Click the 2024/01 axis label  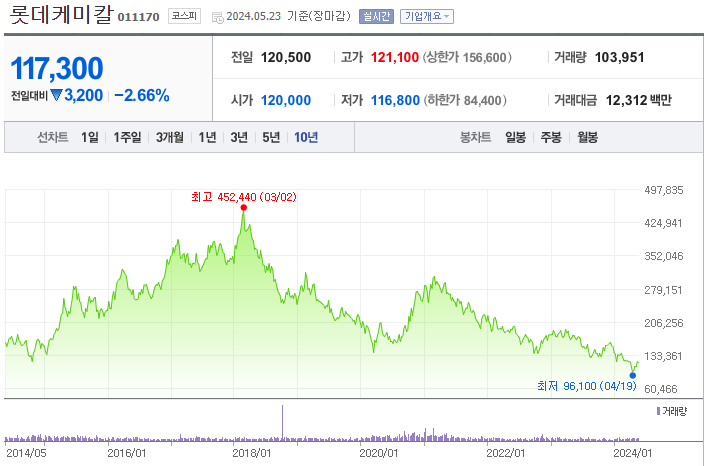pyautogui.click(x=633, y=453)
